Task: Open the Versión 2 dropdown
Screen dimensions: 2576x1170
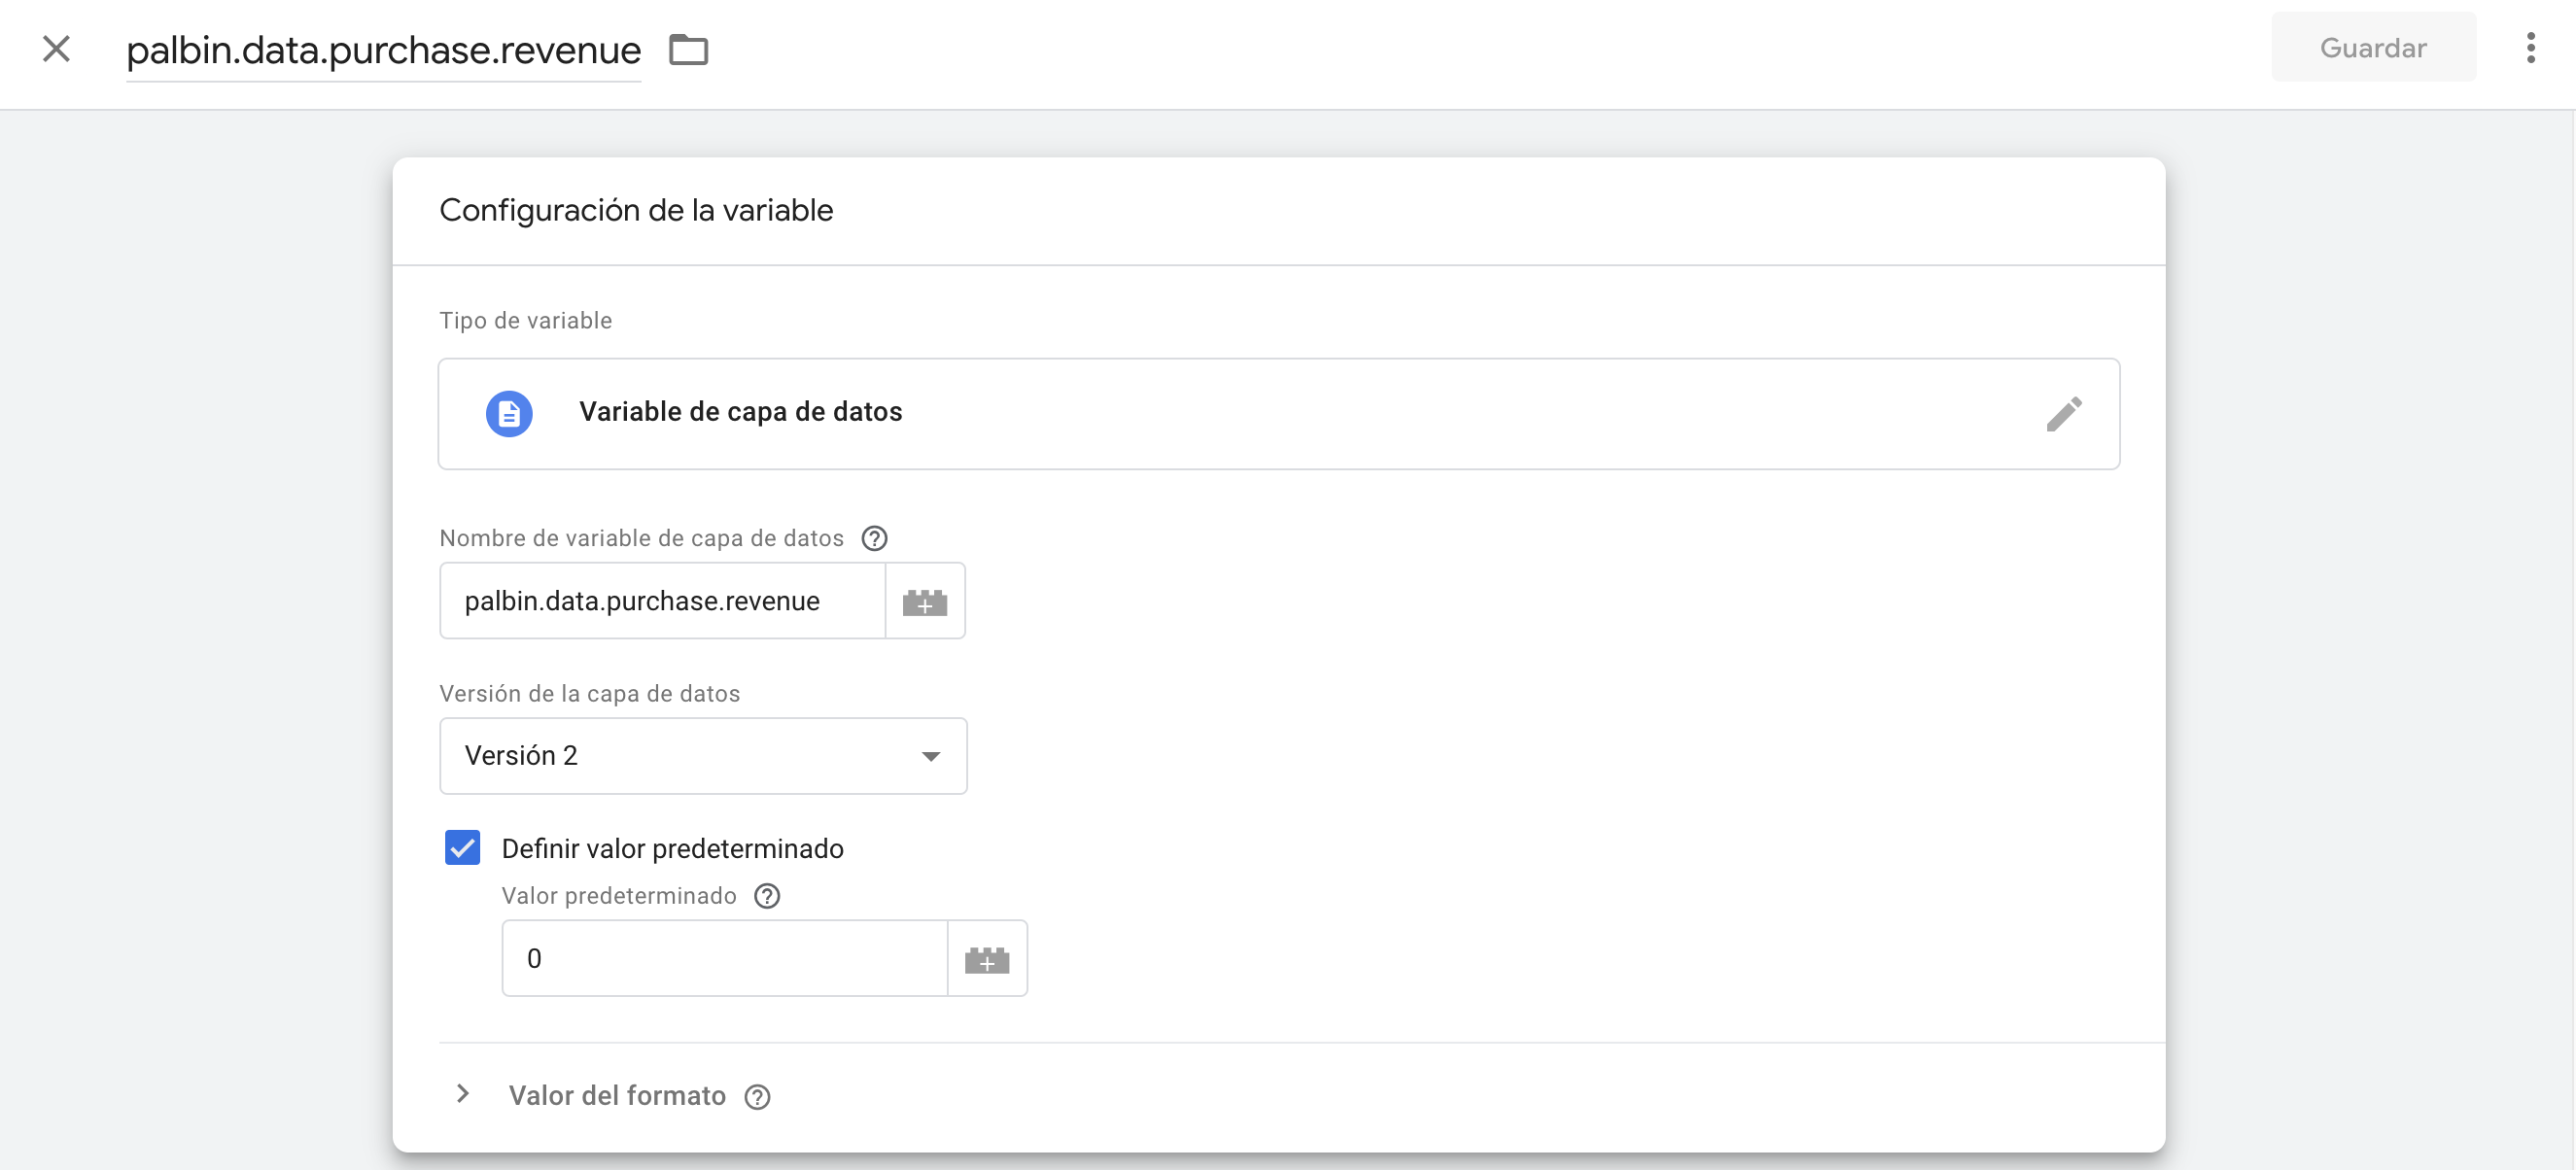Action: (x=703, y=756)
